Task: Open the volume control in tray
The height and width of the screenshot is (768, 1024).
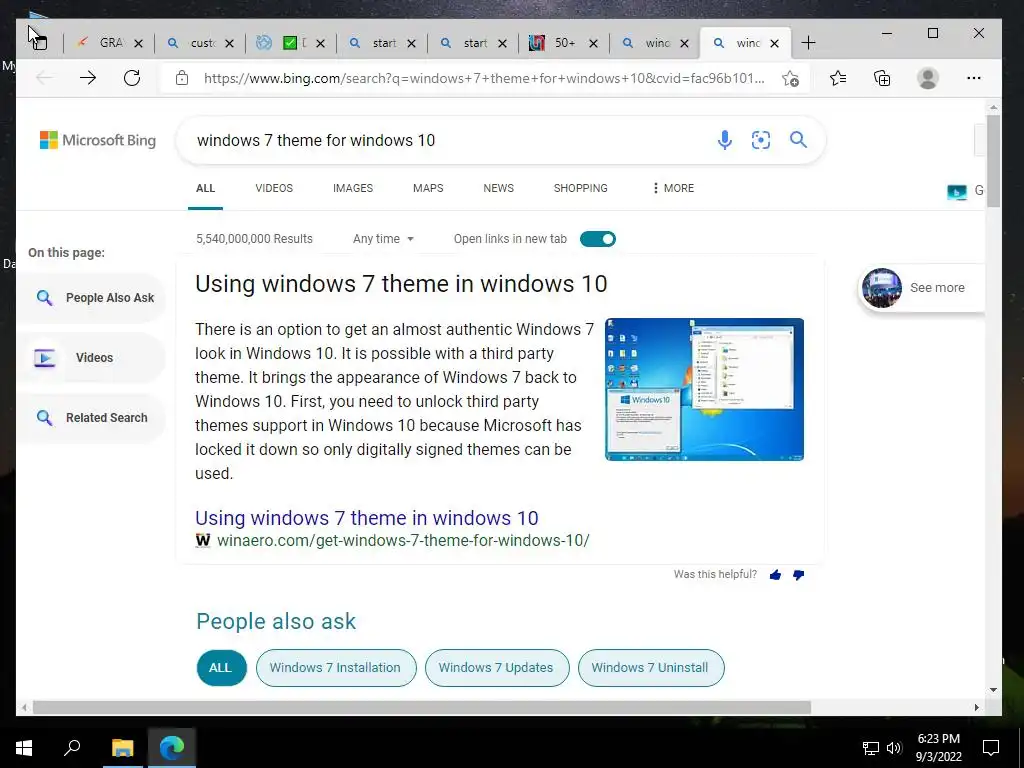Action: coord(894,748)
